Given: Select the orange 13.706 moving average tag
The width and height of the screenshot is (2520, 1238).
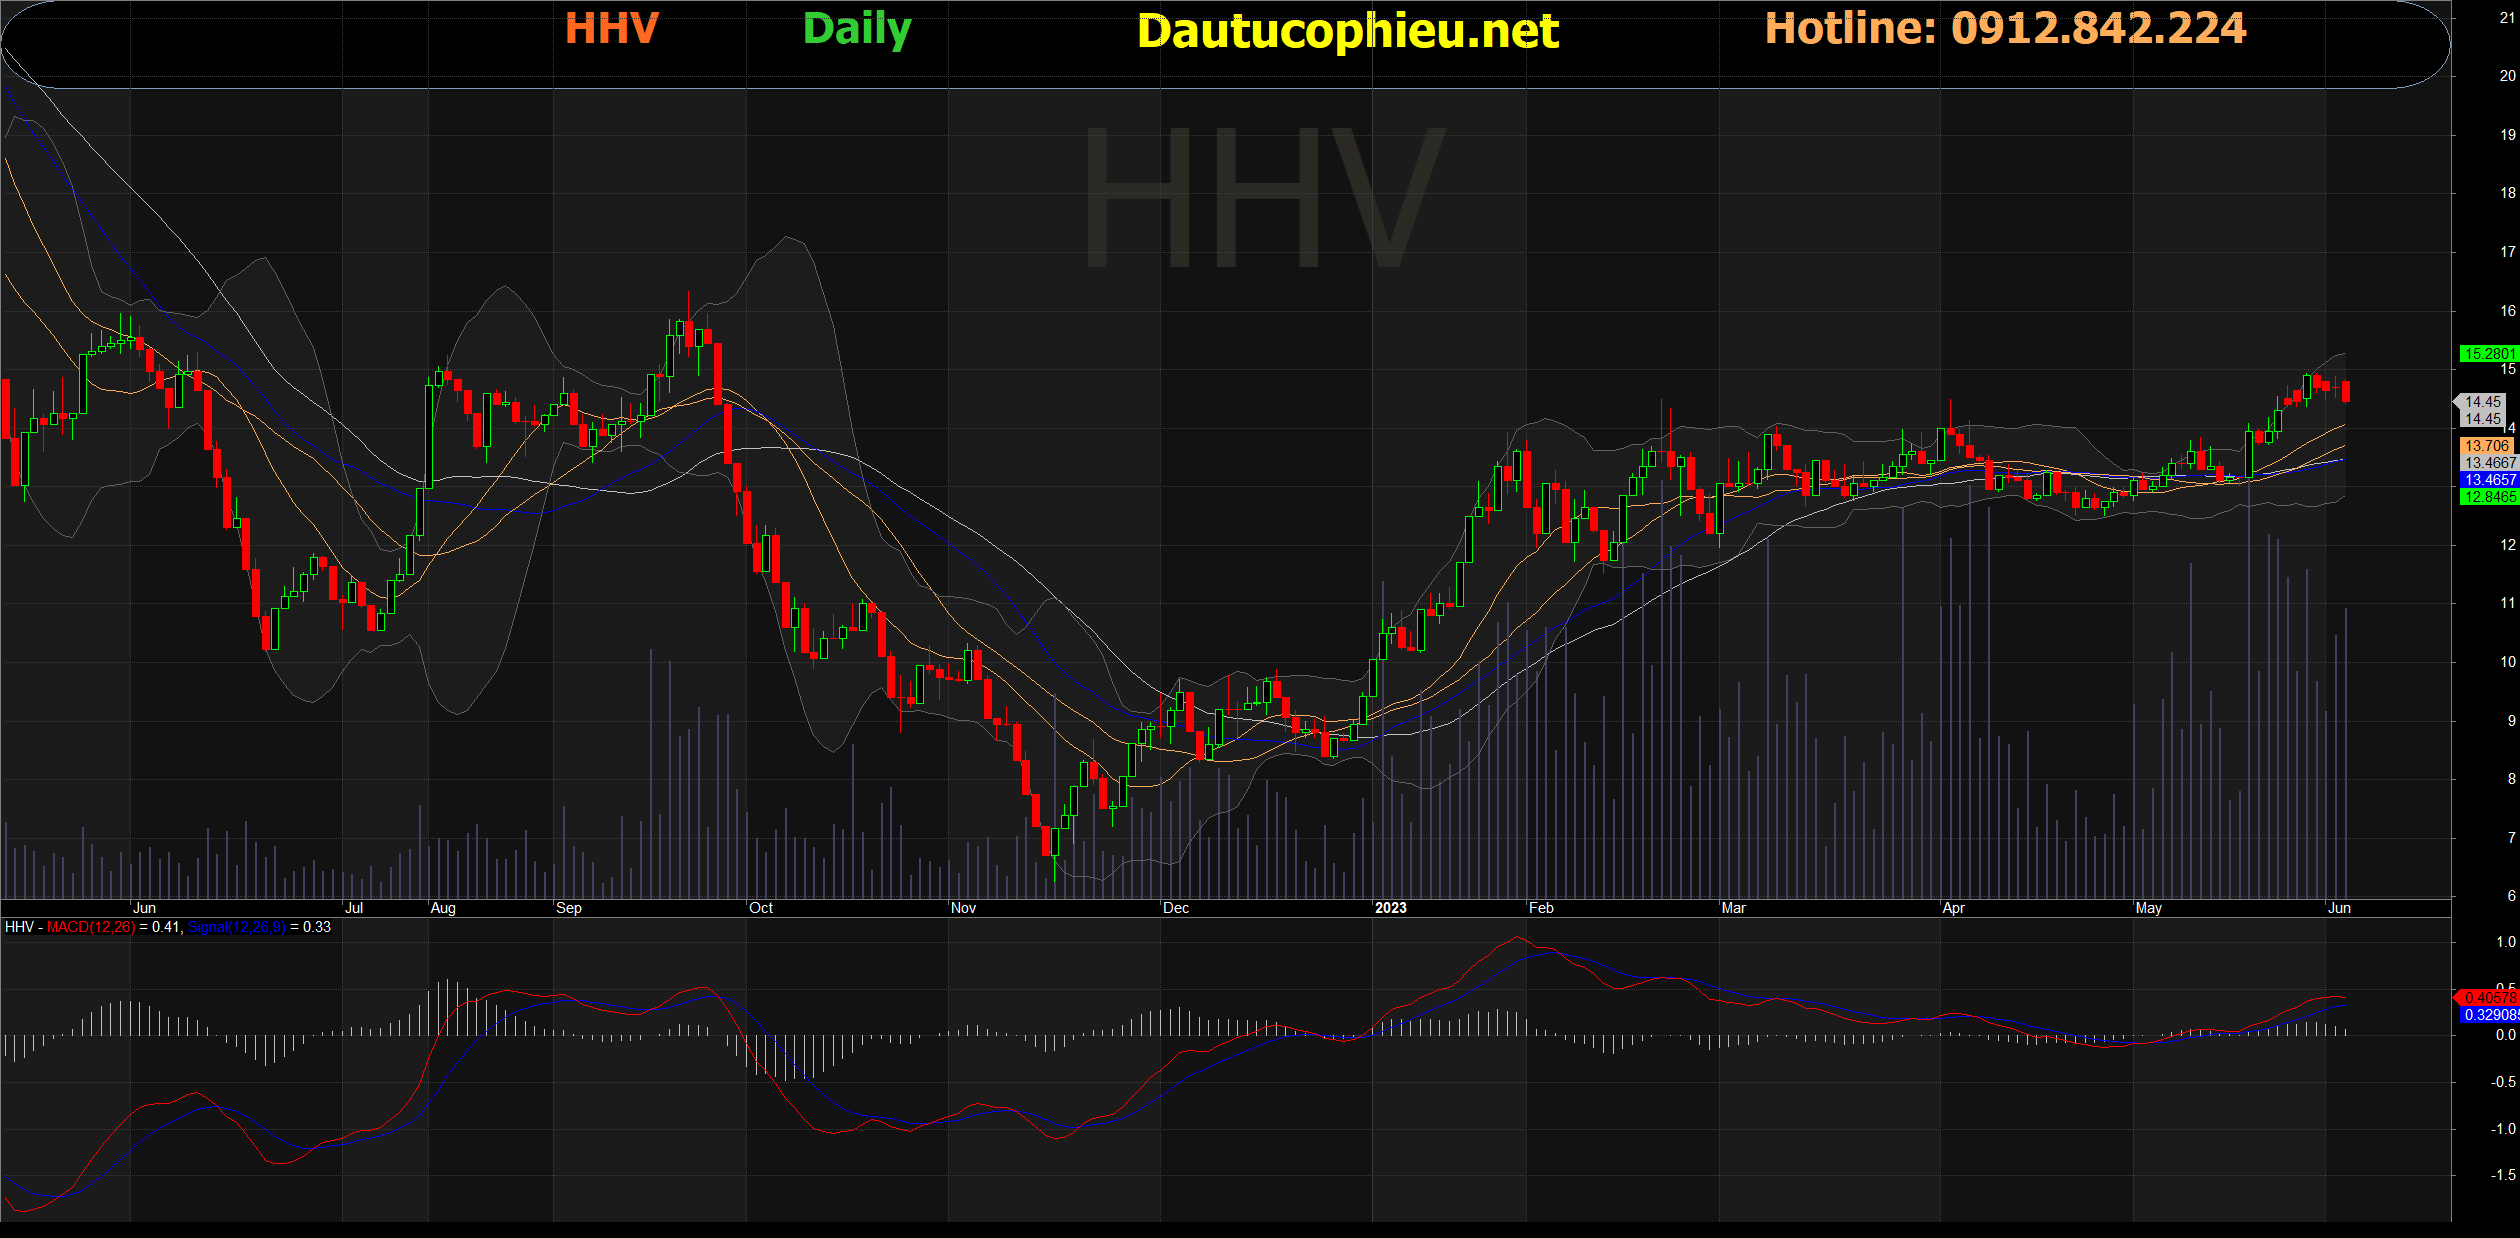Looking at the screenshot, I should click(2487, 446).
